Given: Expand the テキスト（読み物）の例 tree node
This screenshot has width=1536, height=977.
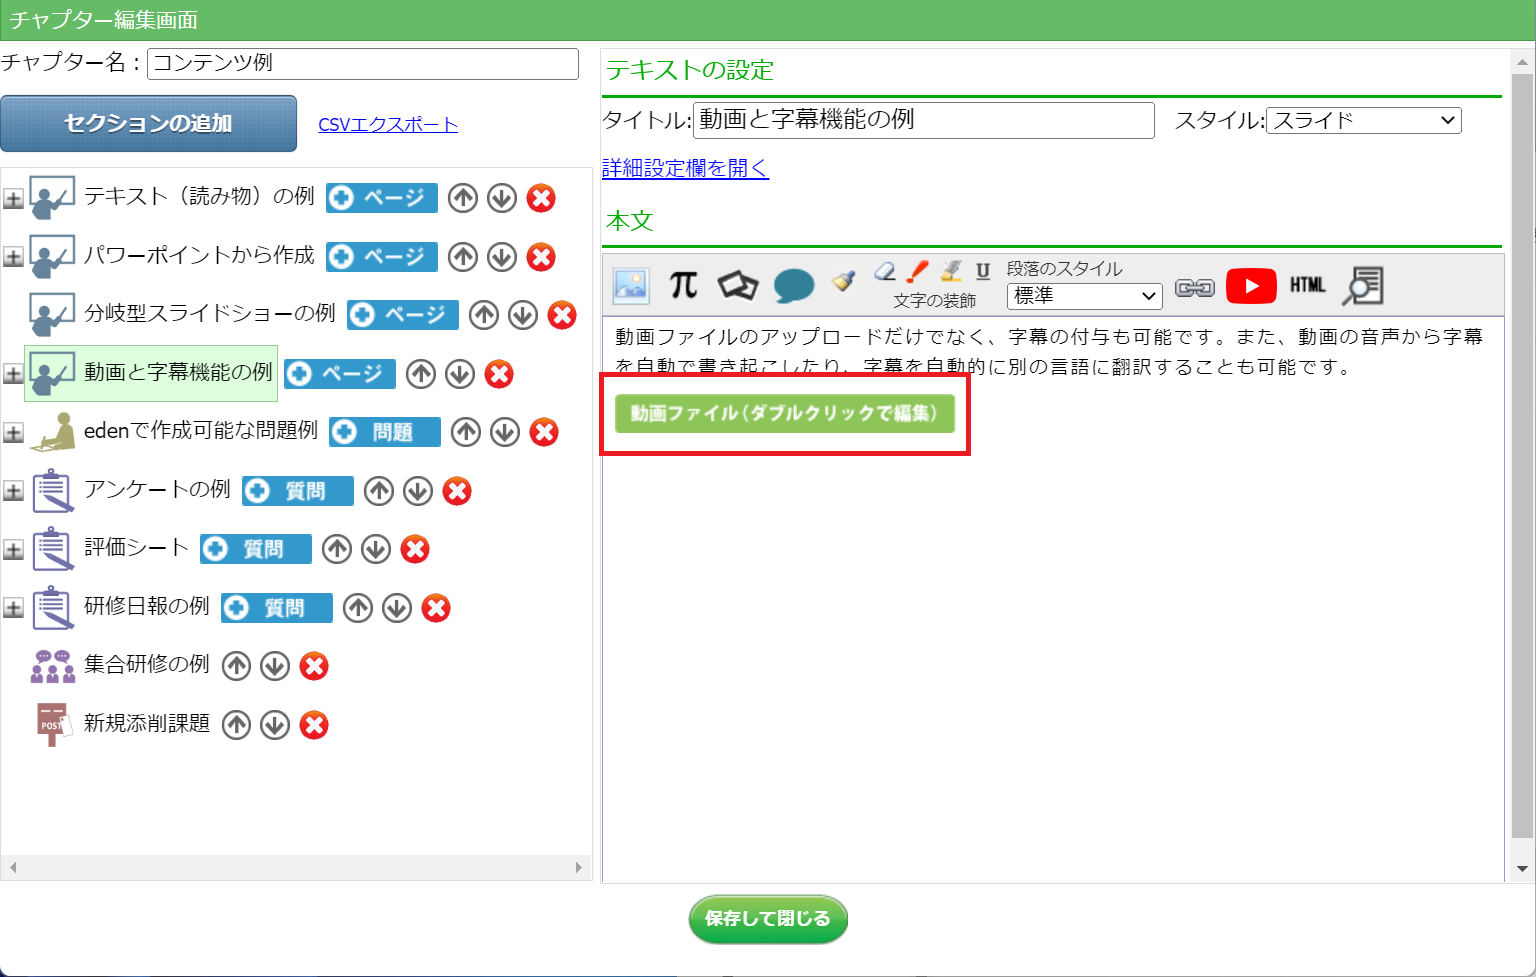Looking at the screenshot, I should pyautogui.click(x=13, y=199).
